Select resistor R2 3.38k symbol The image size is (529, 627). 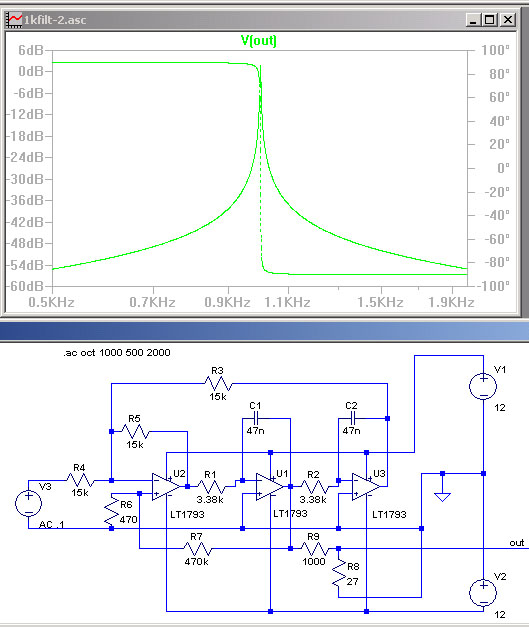point(314,487)
